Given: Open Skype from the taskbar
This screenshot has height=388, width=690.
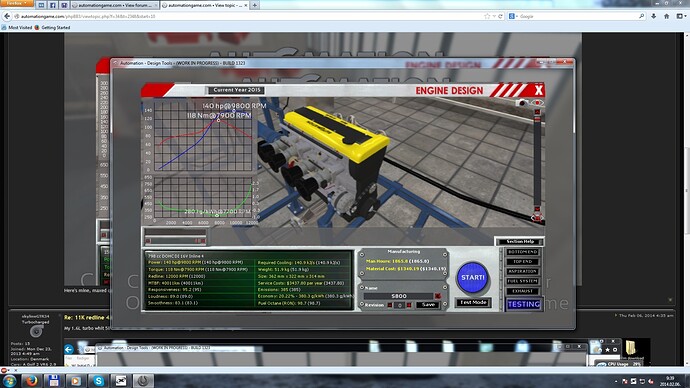Looking at the screenshot, I should tap(98, 381).
